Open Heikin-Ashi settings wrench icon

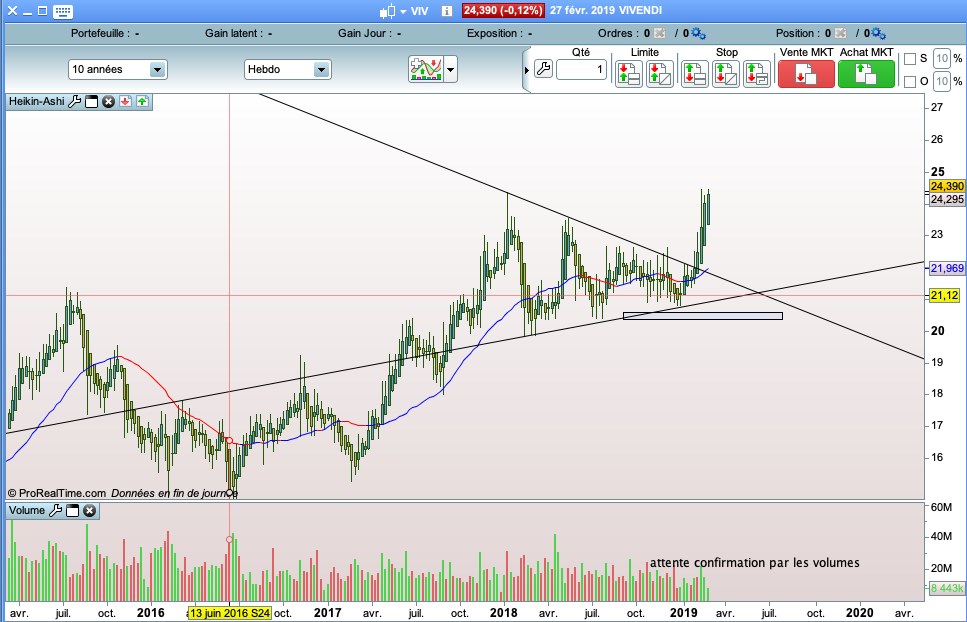tap(74, 102)
